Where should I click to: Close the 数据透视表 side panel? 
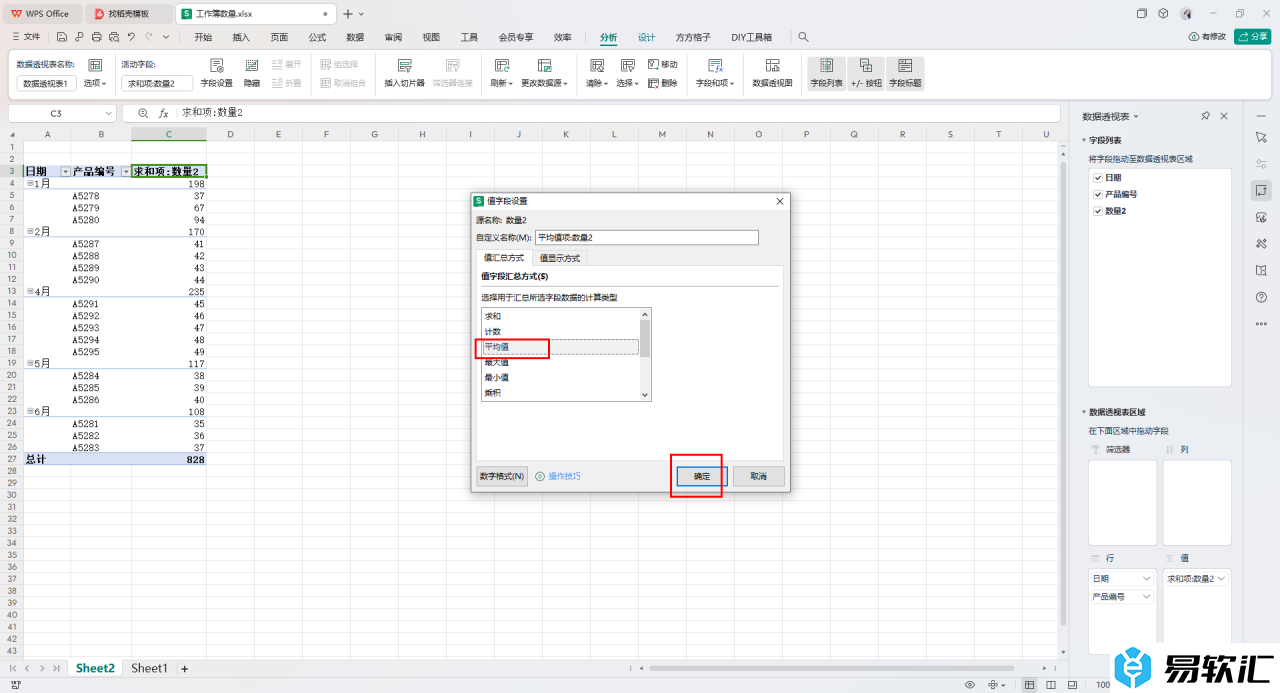1224,116
